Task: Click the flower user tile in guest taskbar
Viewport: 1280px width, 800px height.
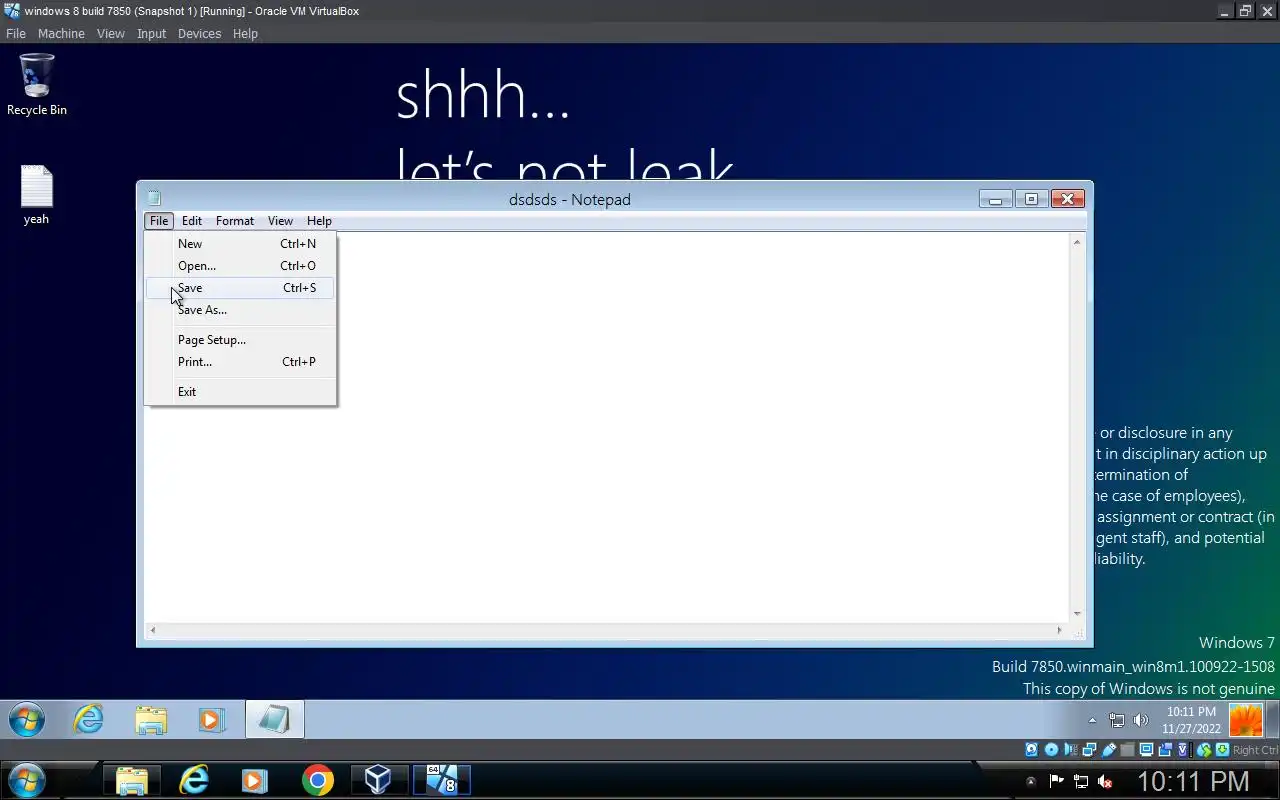Action: pos(1246,720)
